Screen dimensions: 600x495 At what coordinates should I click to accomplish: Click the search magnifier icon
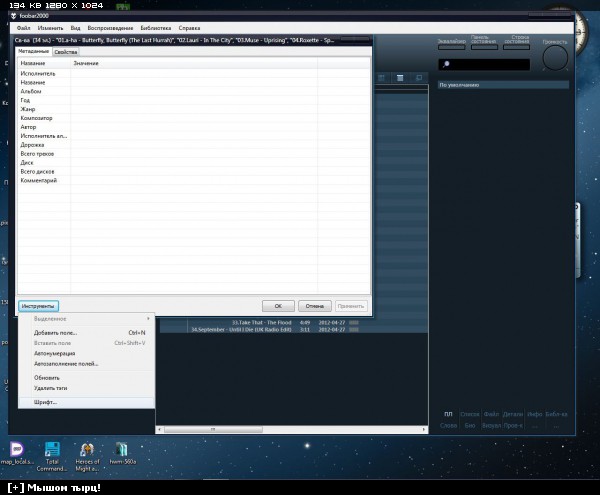[x=446, y=64]
